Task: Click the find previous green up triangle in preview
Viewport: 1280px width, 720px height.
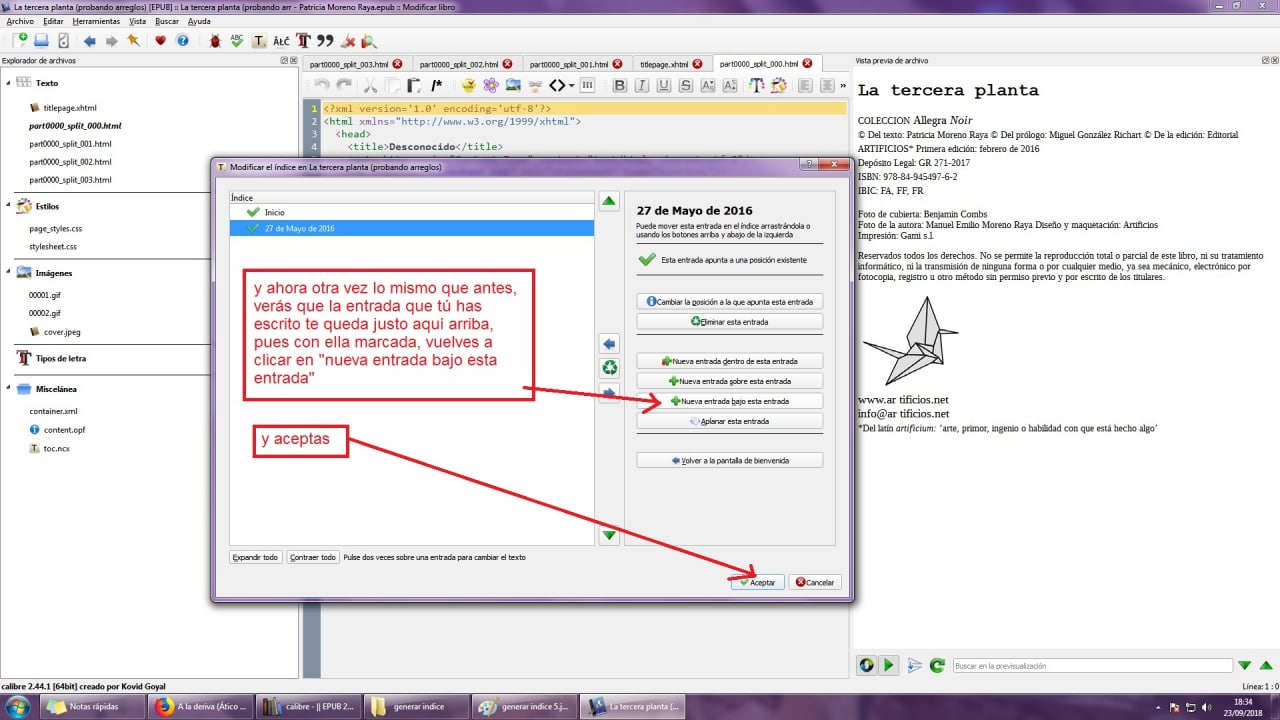Action: click(x=1267, y=665)
